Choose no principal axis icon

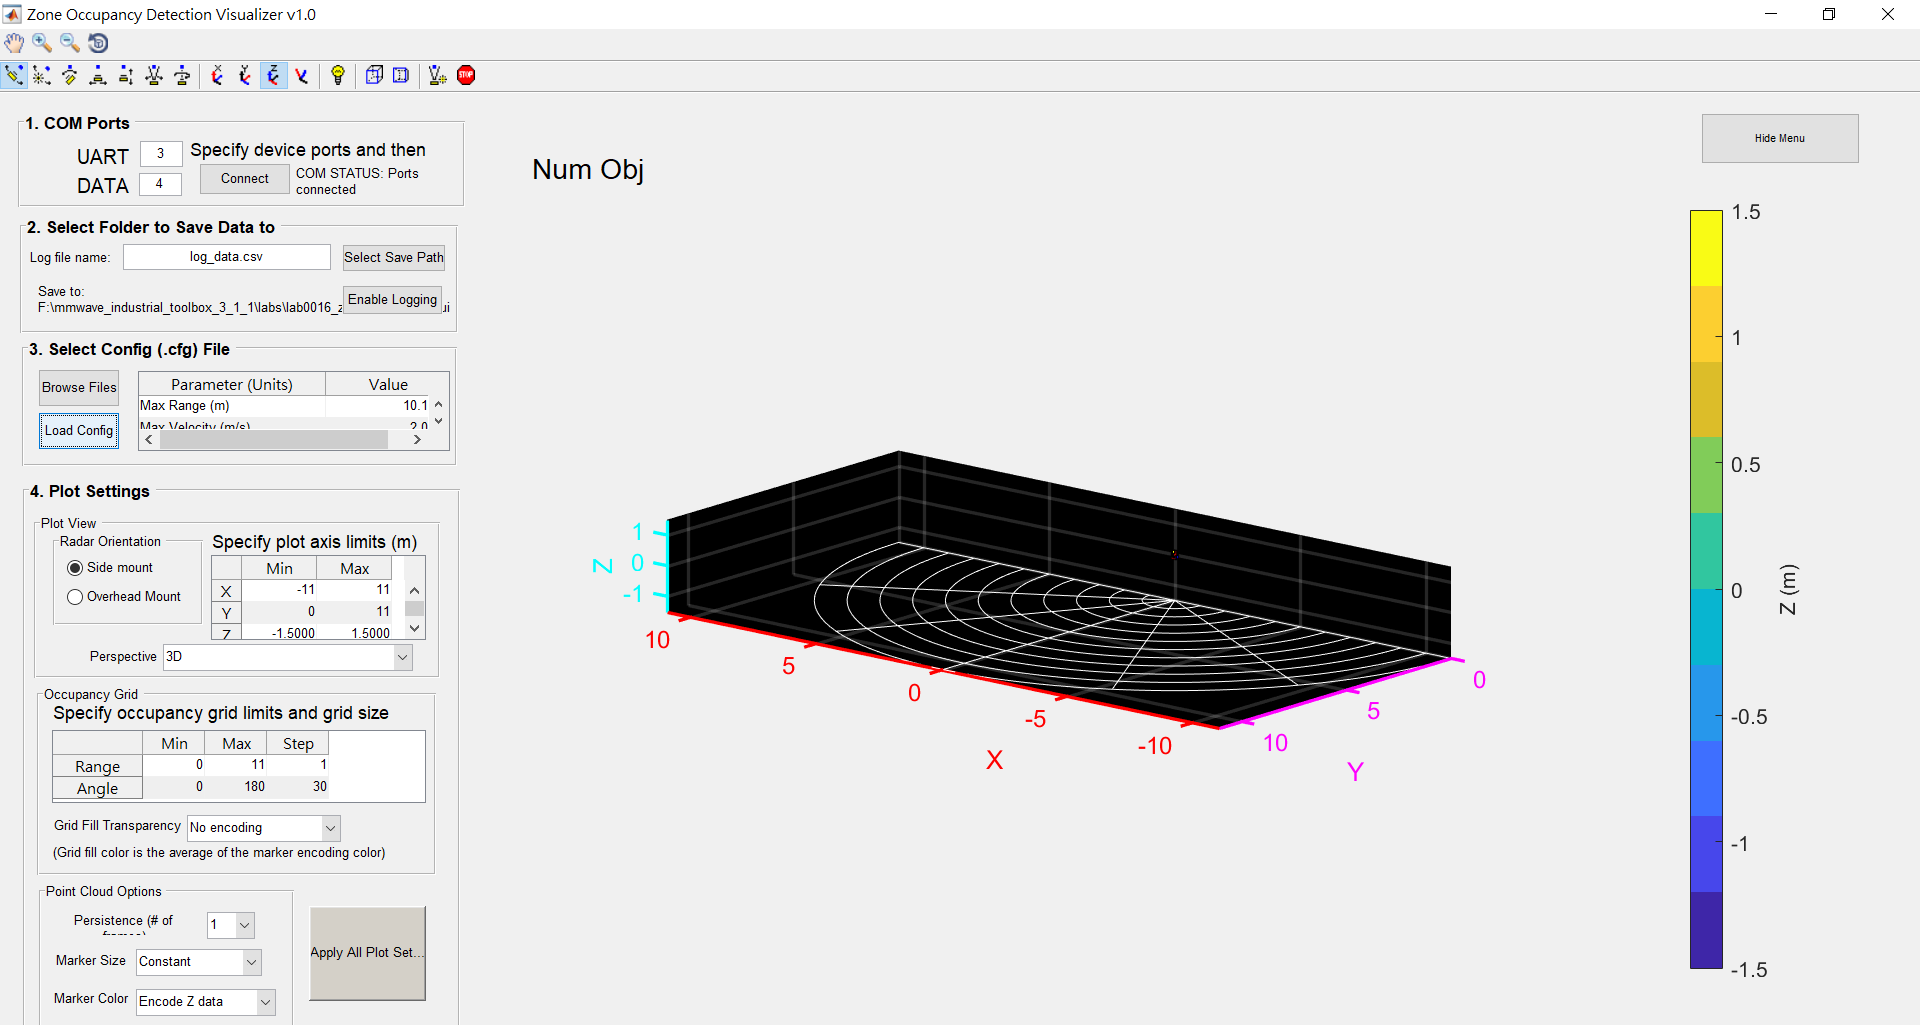click(x=301, y=75)
